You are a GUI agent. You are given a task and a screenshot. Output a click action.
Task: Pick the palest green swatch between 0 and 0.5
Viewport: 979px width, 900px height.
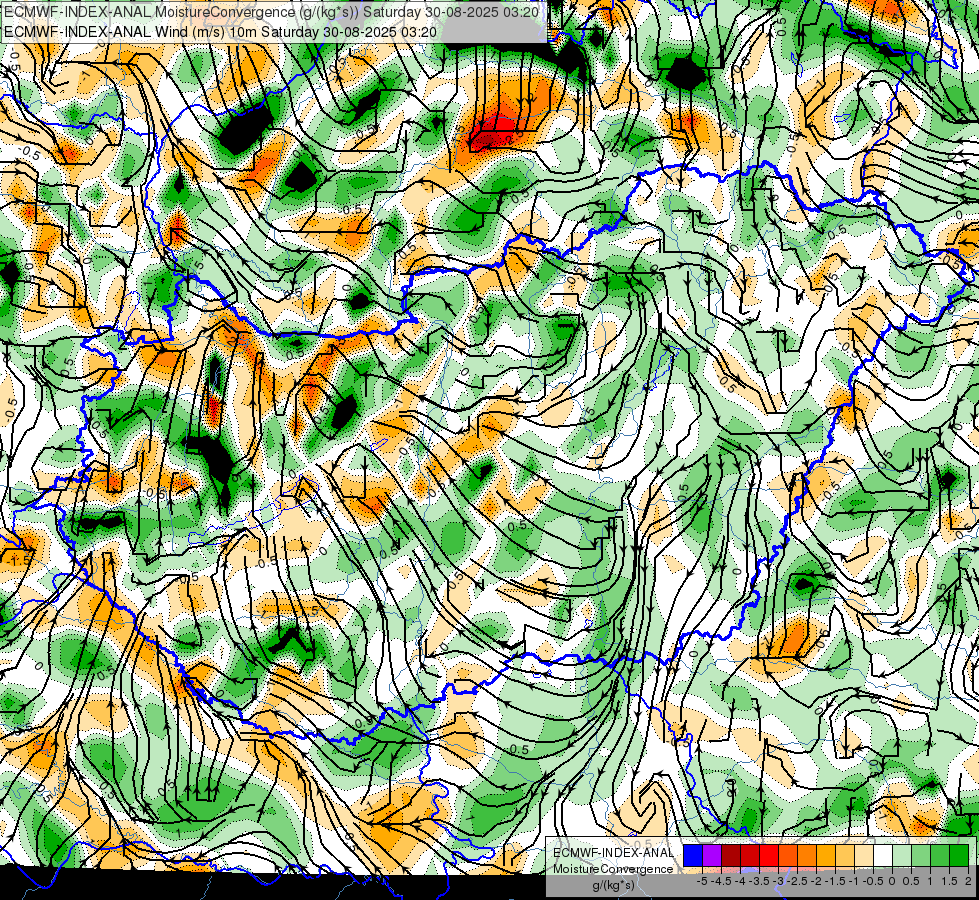pos(902,856)
